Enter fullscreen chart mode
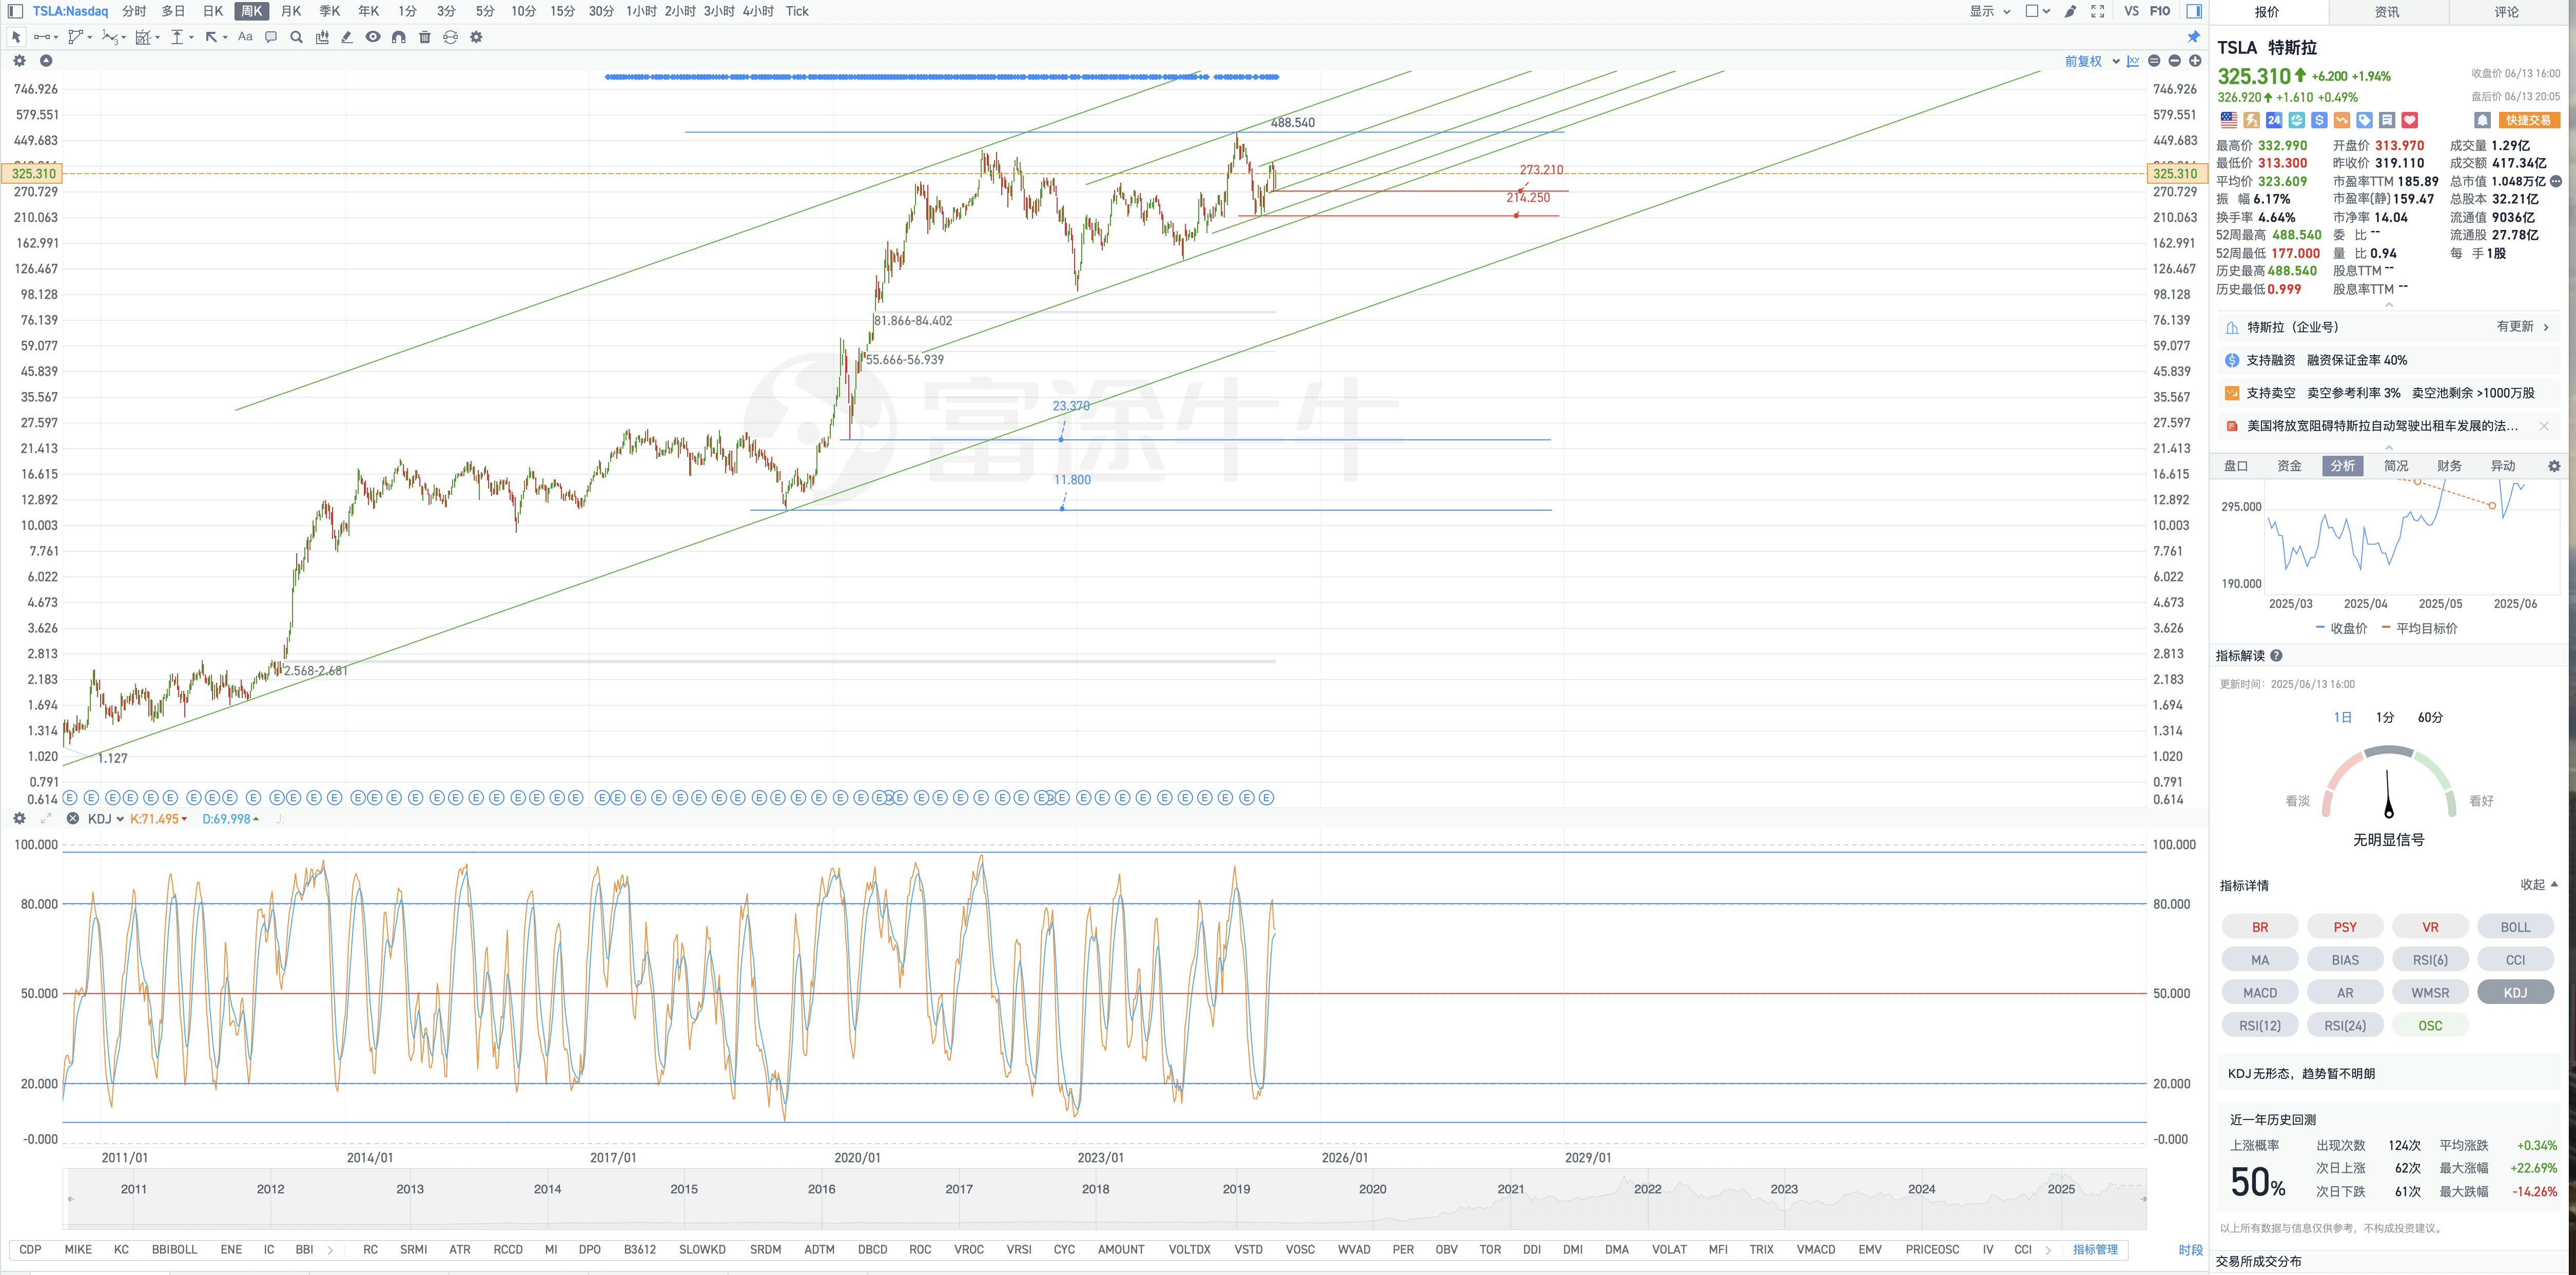 click(2098, 11)
